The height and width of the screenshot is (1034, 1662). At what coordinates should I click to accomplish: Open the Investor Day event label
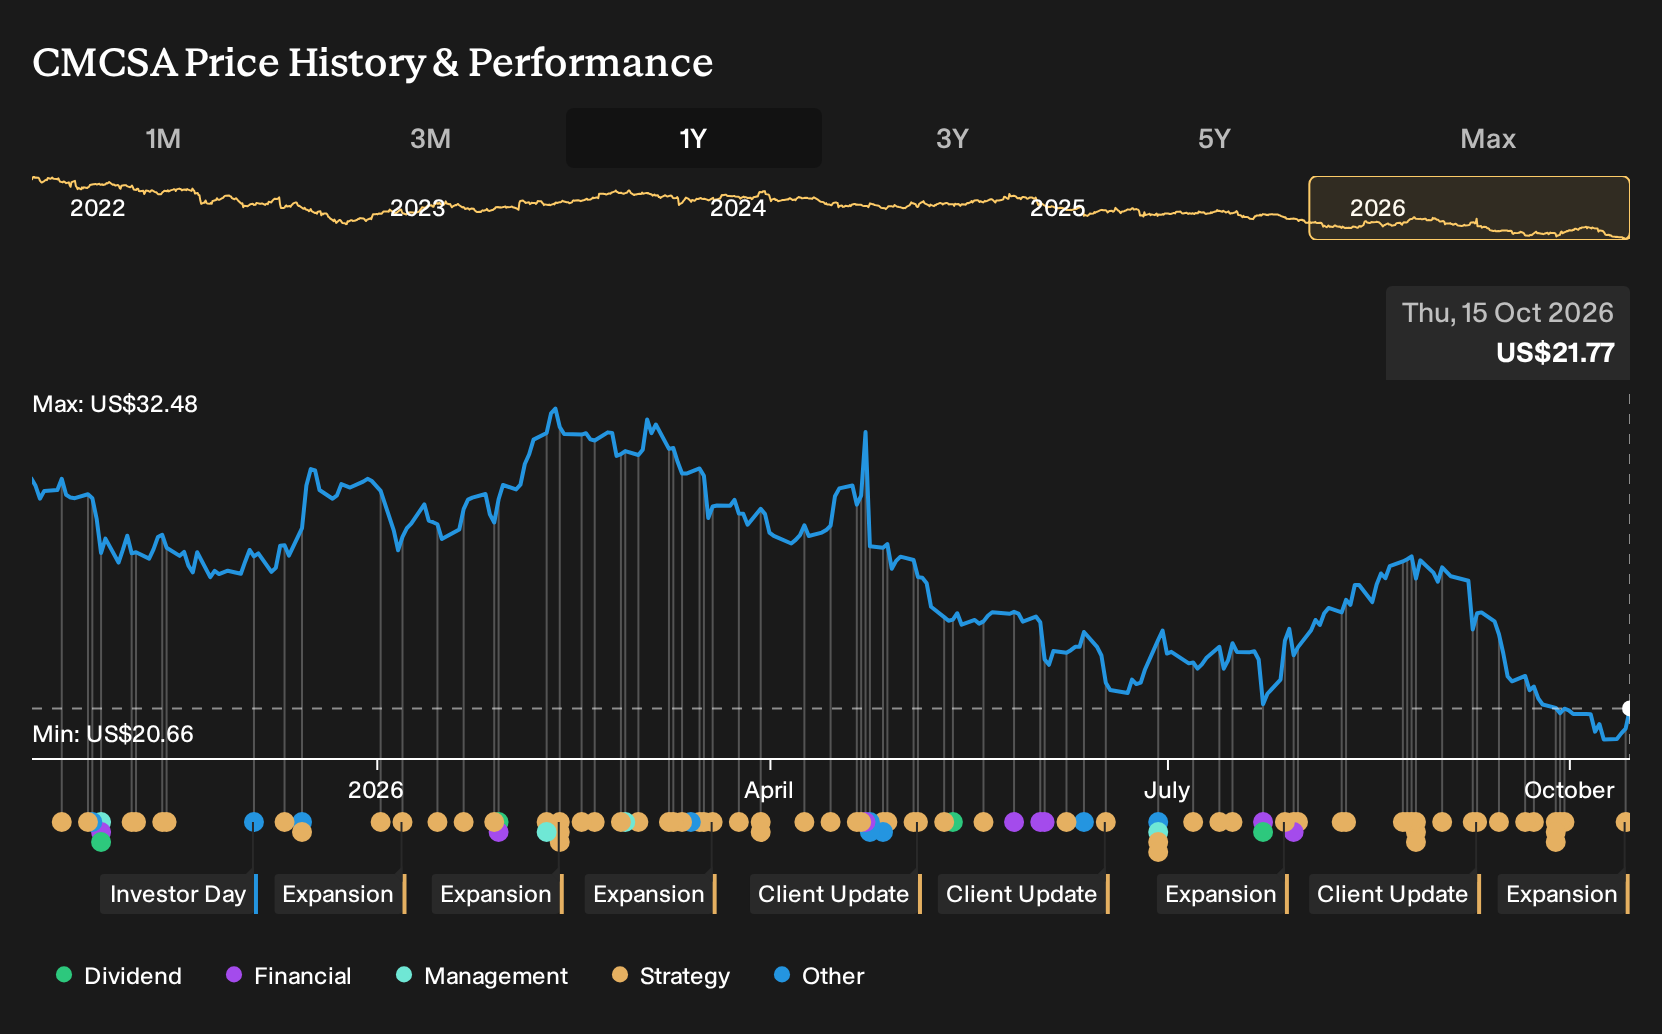pos(179,894)
